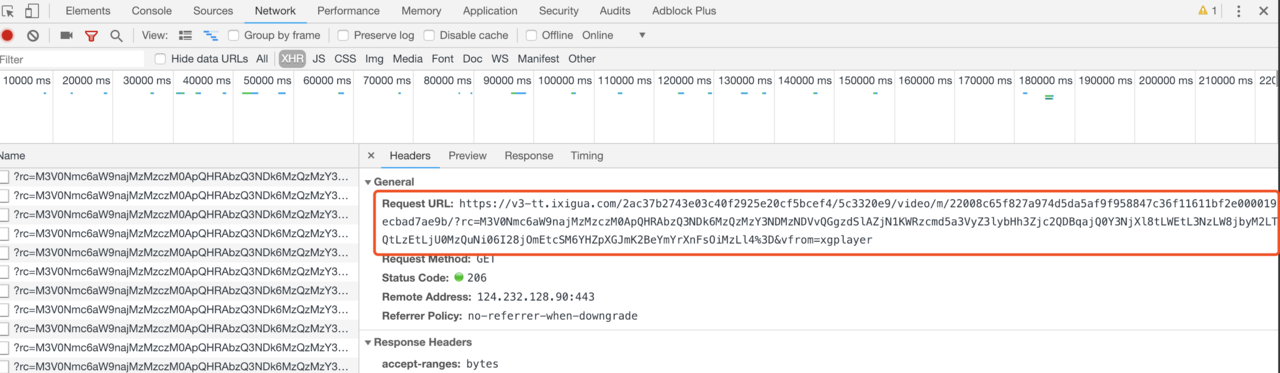Click the red record network log button
This screenshot has height=373, width=1280.
pos(7,35)
